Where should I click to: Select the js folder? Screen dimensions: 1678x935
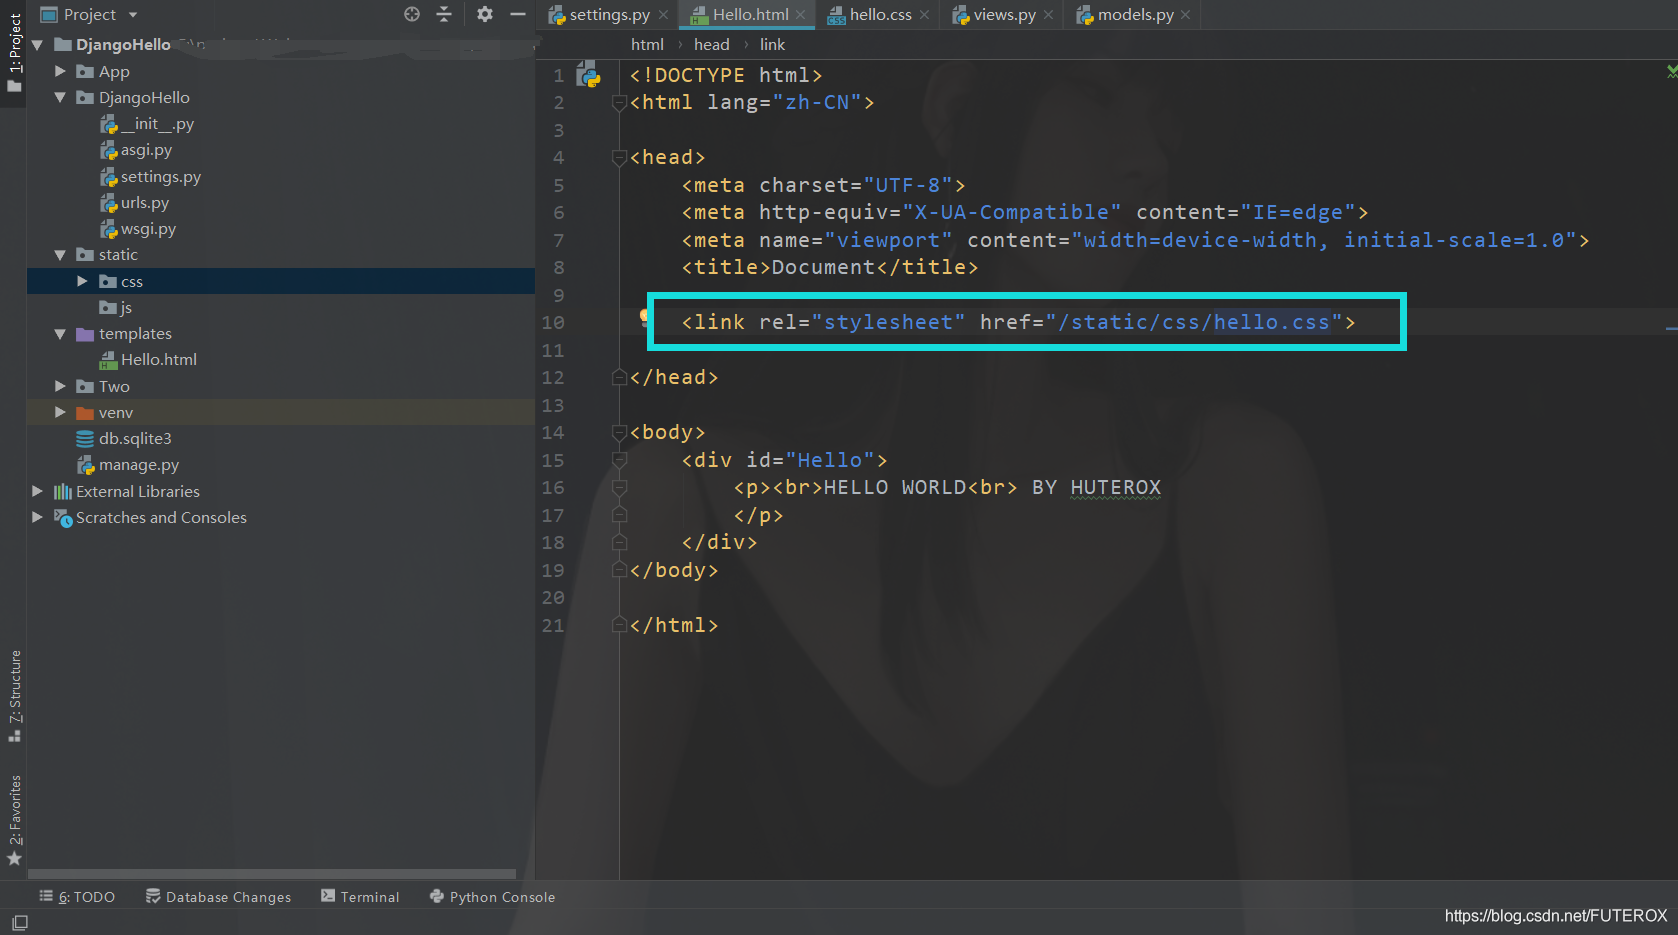[x=116, y=307]
